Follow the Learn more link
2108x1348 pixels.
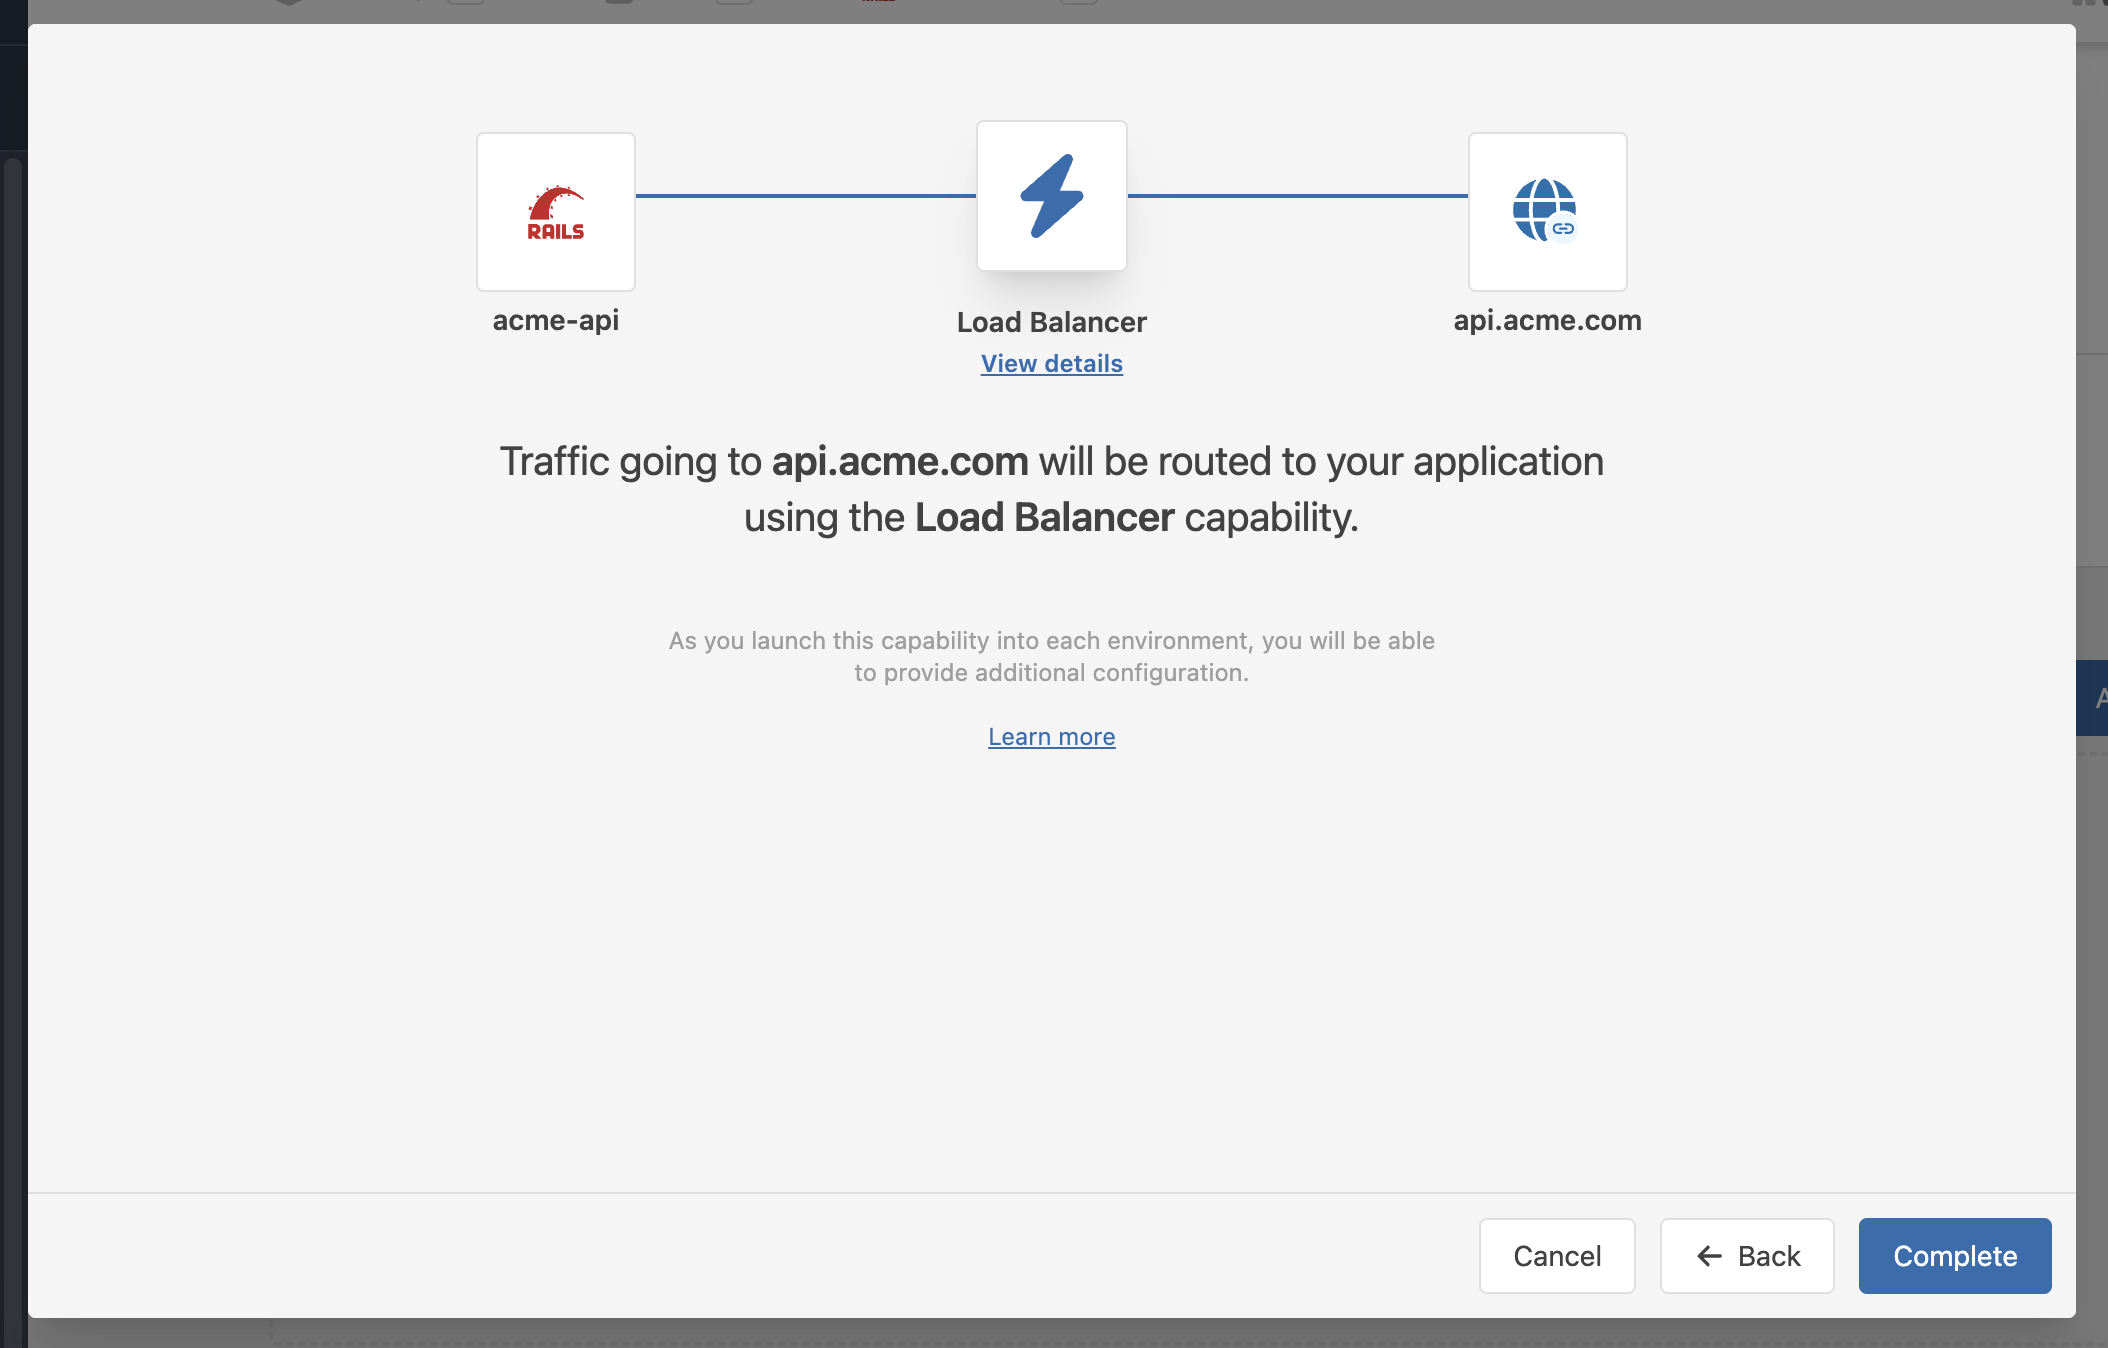point(1051,736)
